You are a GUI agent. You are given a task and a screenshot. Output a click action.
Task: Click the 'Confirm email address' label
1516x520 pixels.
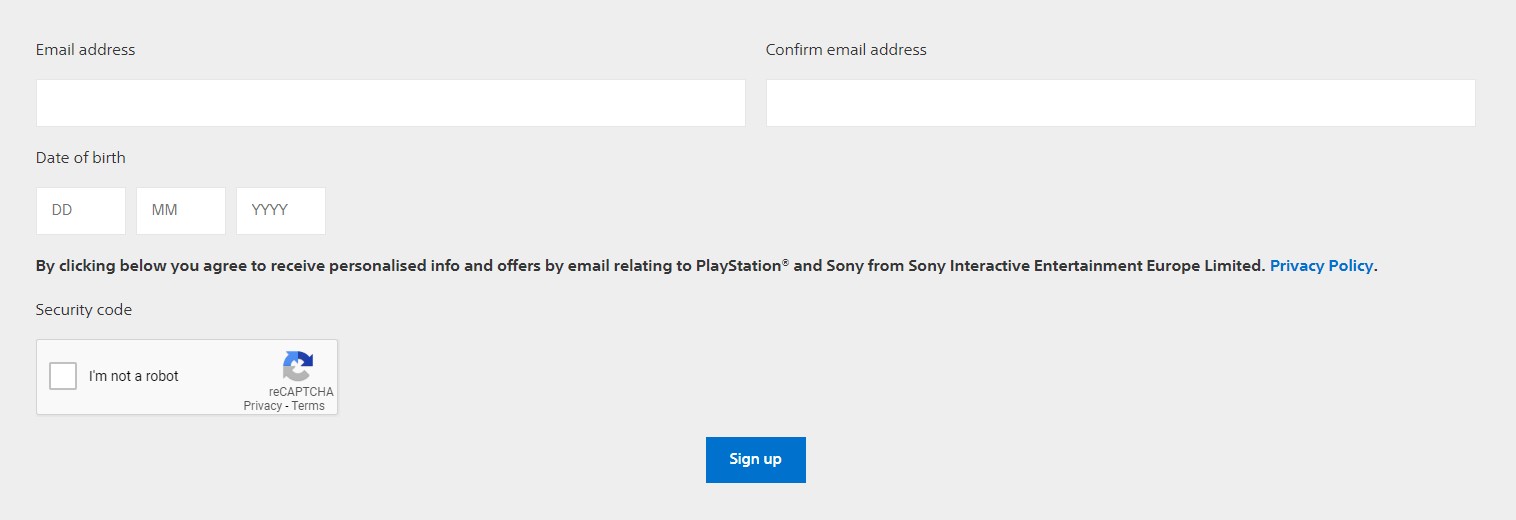pyautogui.click(x=846, y=50)
